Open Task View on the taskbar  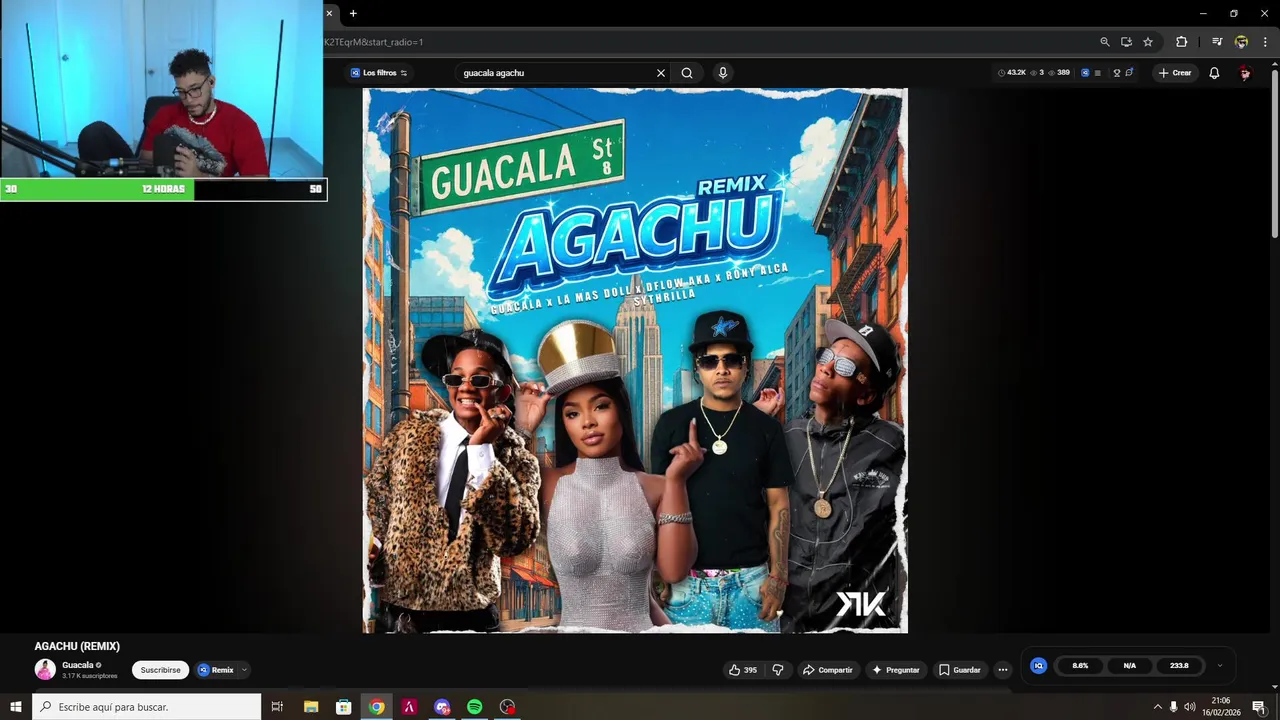pos(278,707)
